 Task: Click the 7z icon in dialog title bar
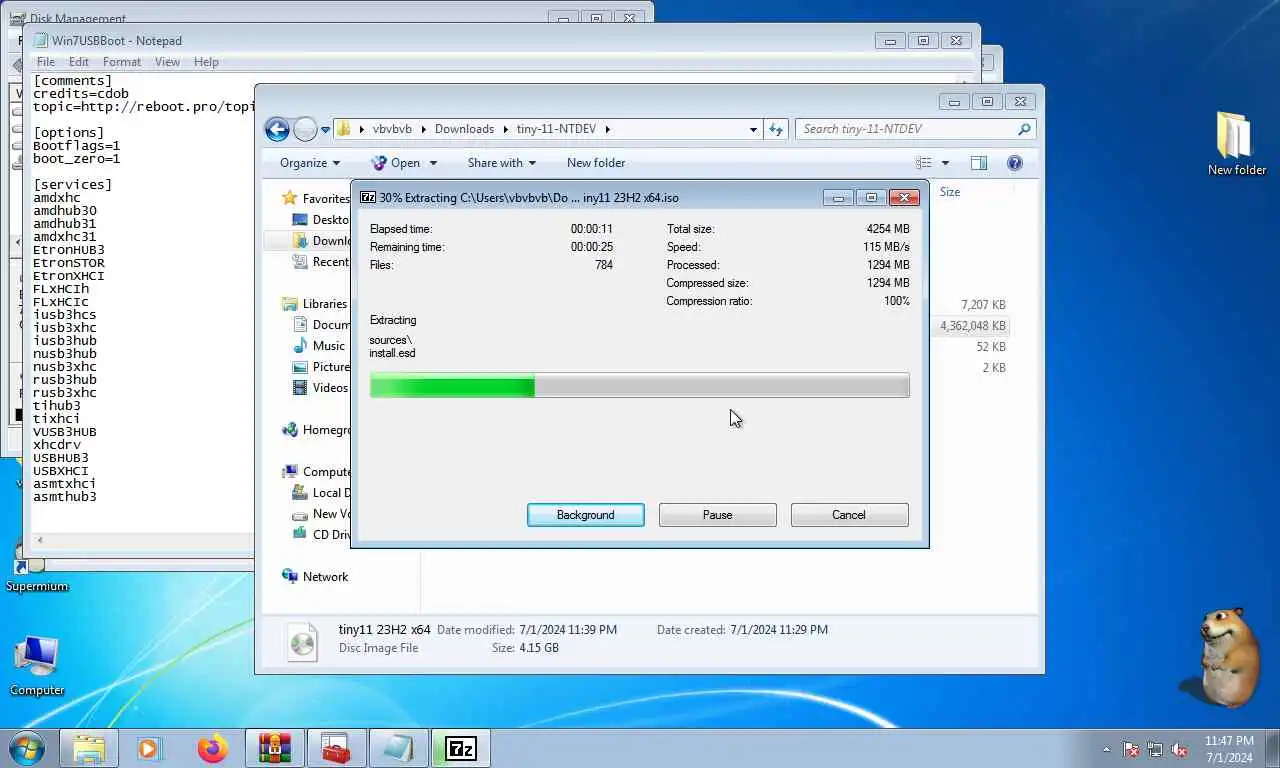click(x=367, y=197)
